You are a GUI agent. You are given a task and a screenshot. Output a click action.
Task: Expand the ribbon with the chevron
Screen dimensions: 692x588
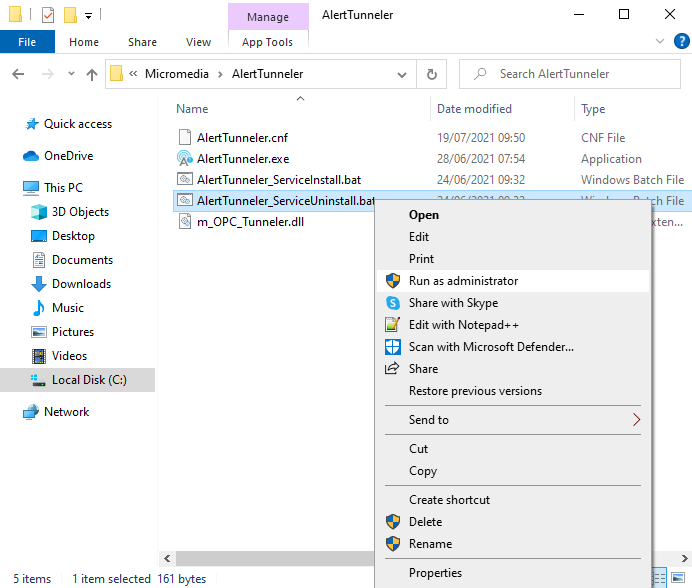point(658,42)
